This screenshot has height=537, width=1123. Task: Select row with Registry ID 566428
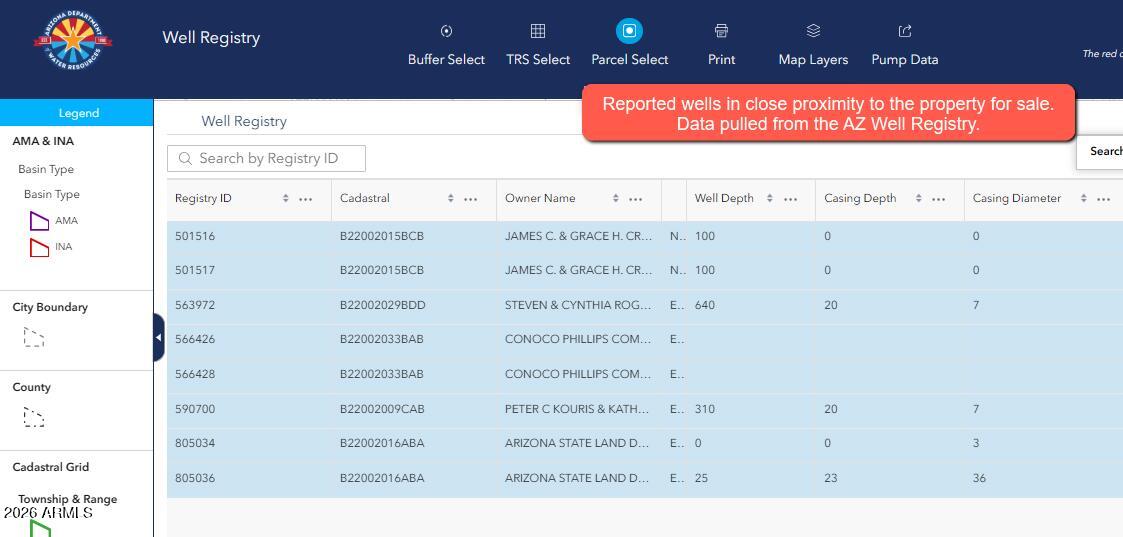pyautogui.click(x=645, y=374)
